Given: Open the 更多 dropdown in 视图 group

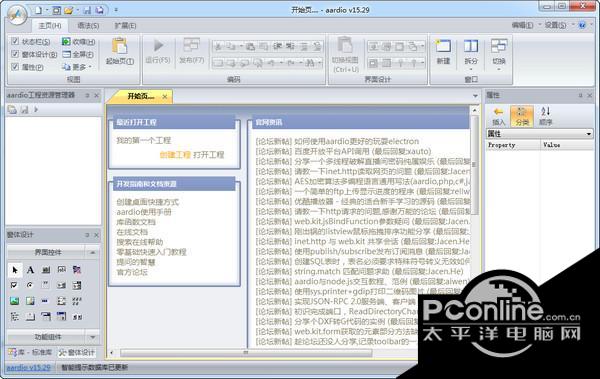Looking at the screenshot, I should point(78,67).
